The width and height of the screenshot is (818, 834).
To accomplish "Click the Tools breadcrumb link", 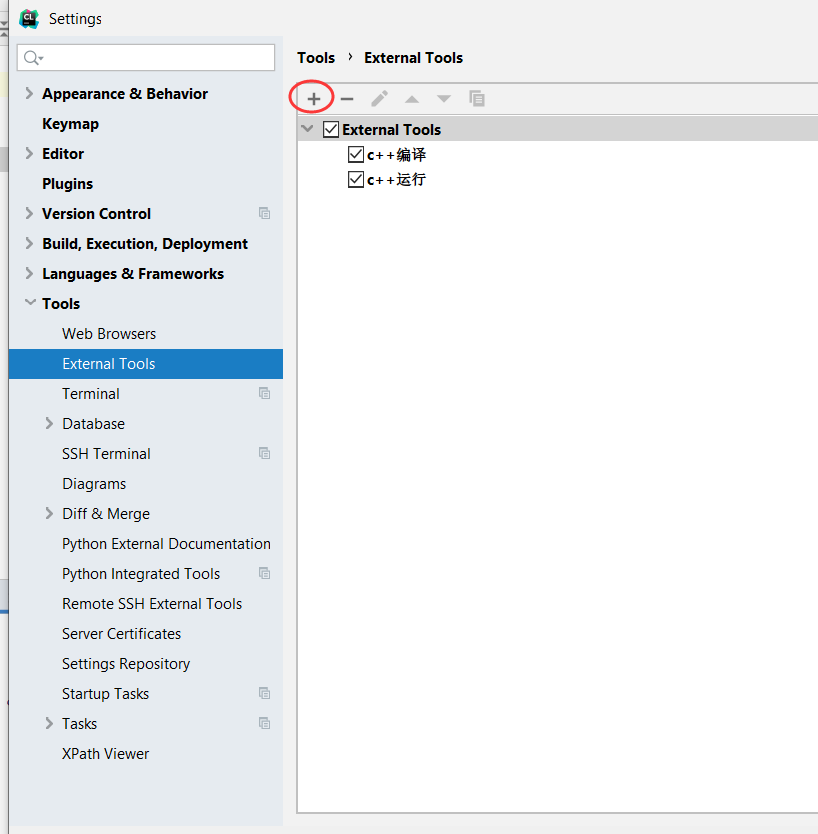I will (x=315, y=57).
